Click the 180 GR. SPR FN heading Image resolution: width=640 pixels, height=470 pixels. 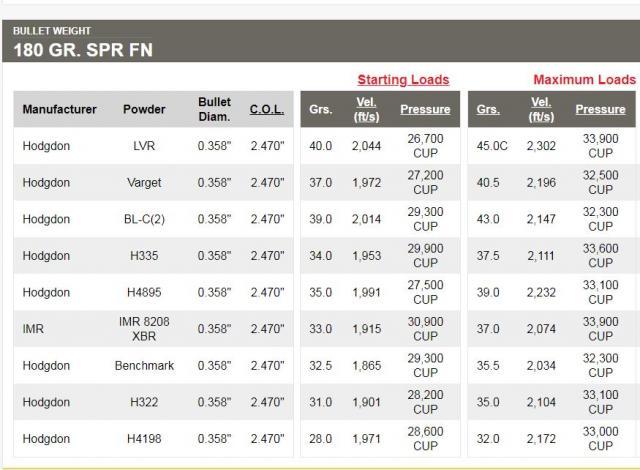point(83,50)
